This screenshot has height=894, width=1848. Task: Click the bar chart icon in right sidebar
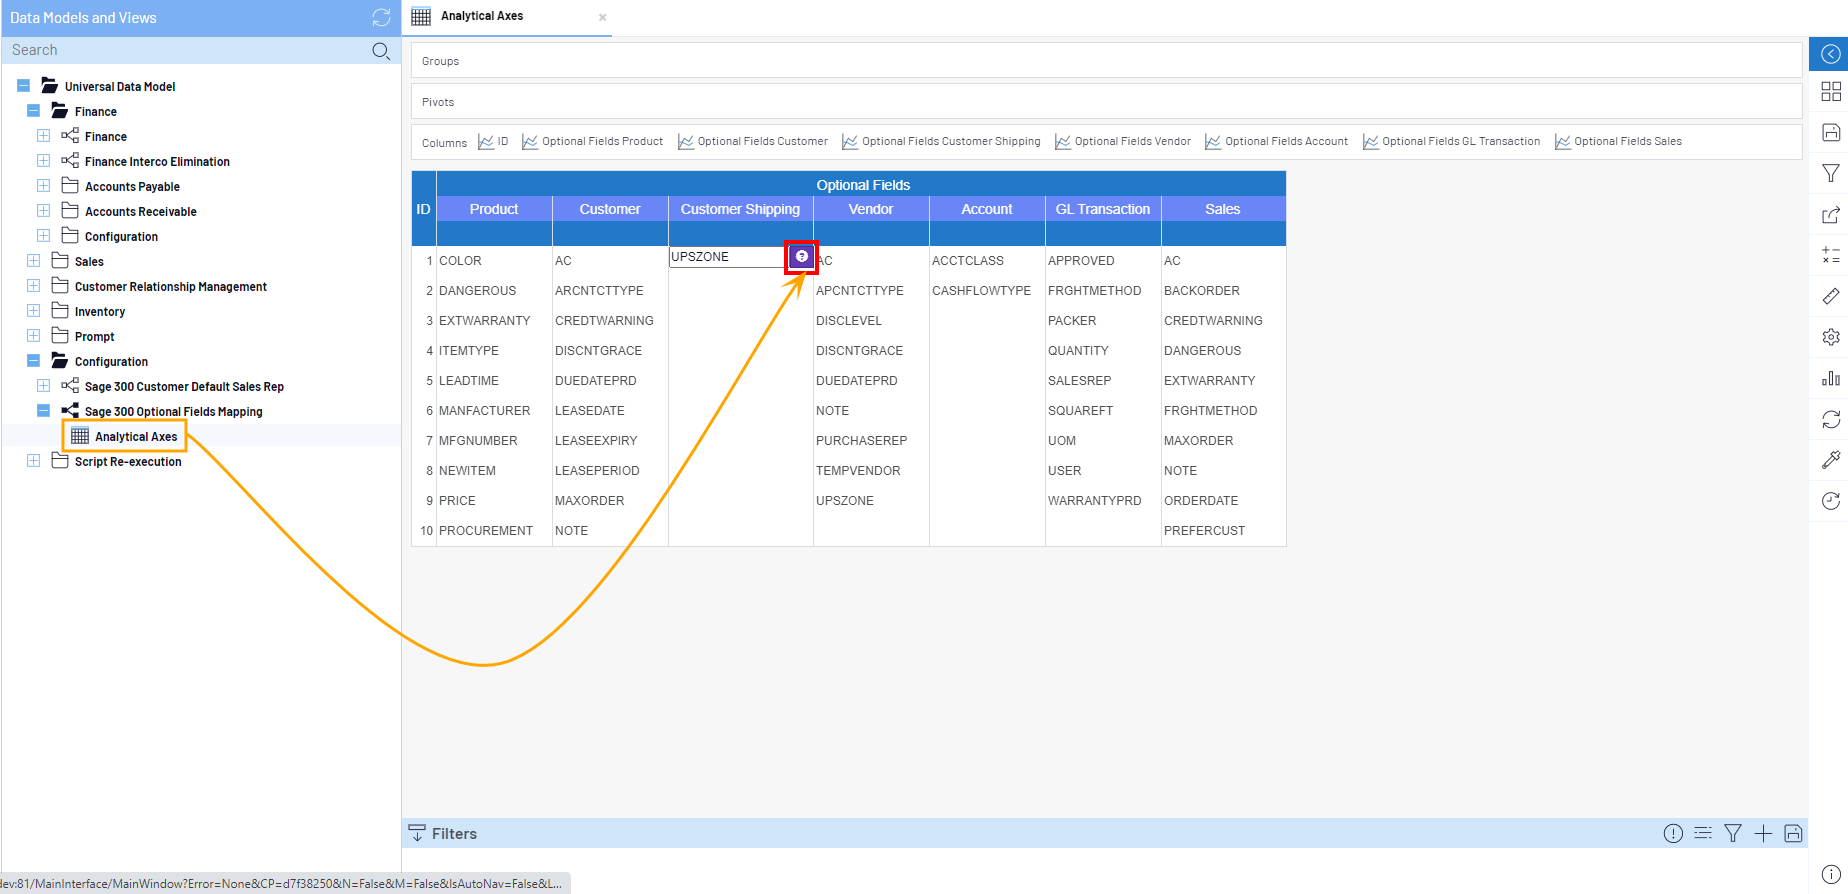(x=1830, y=378)
